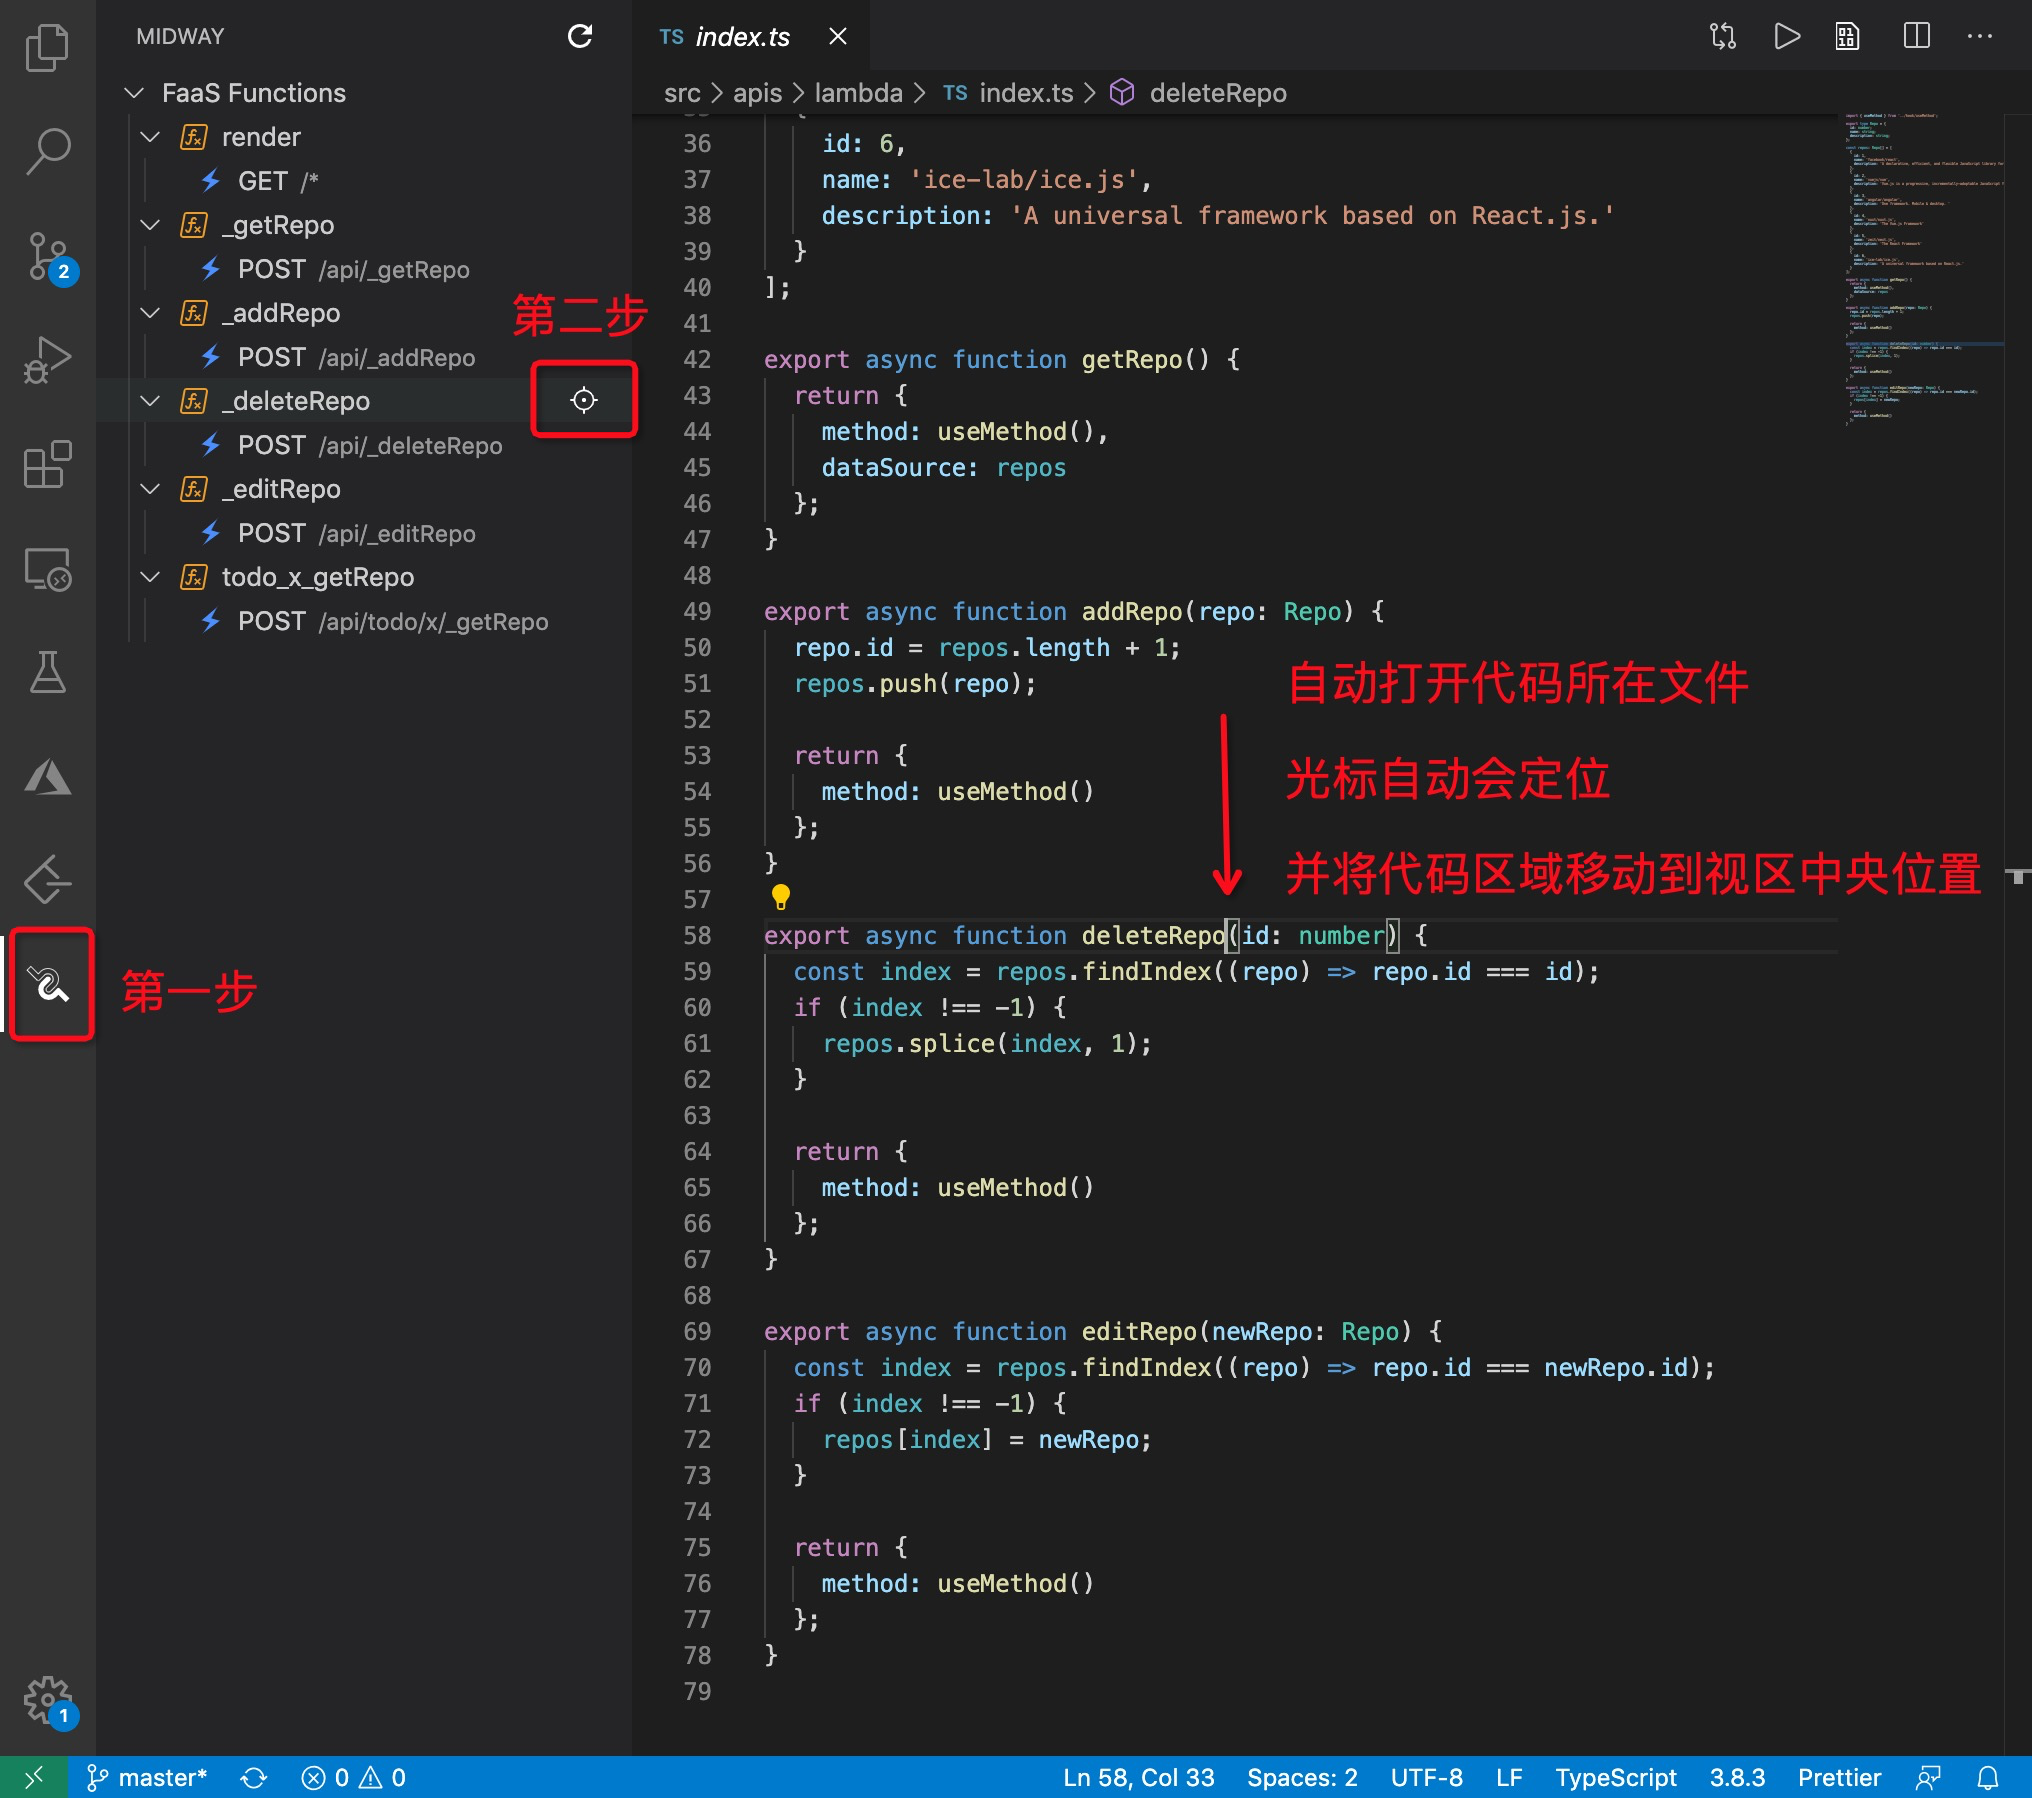Screen dimensions: 2032x1798
Task: Open Source Control view with badge
Action: 47,257
